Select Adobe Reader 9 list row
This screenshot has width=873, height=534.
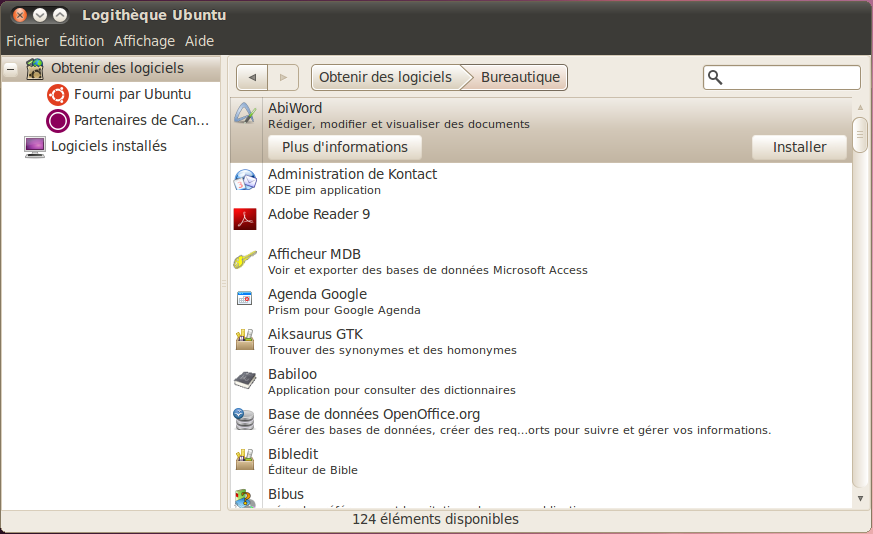click(541, 222)
